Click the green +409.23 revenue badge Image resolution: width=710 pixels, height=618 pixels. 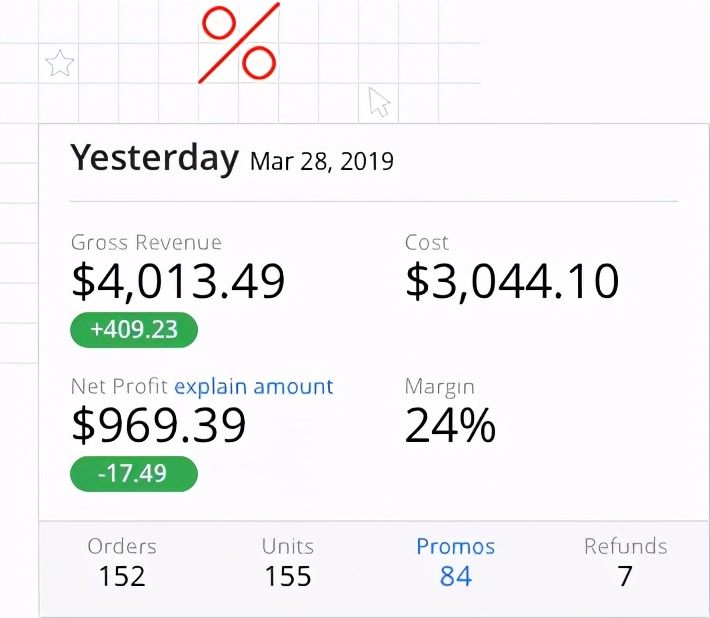(x=134, y=330)
